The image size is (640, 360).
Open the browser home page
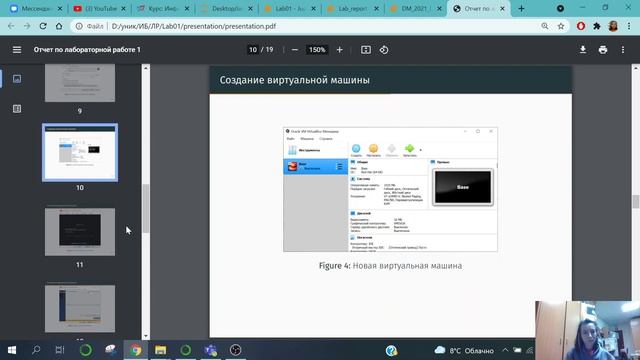pos(59,26)
